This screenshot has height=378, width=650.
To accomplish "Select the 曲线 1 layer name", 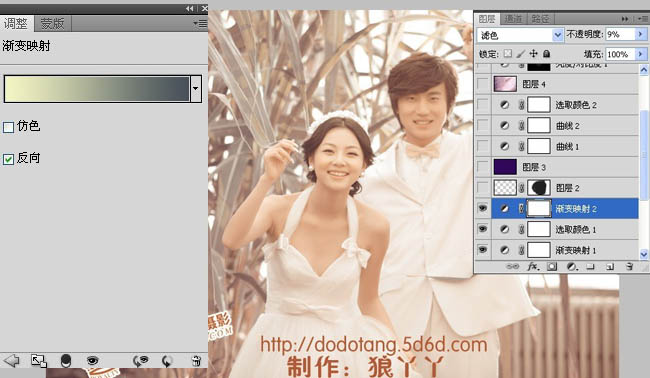I will click(568, 147).
